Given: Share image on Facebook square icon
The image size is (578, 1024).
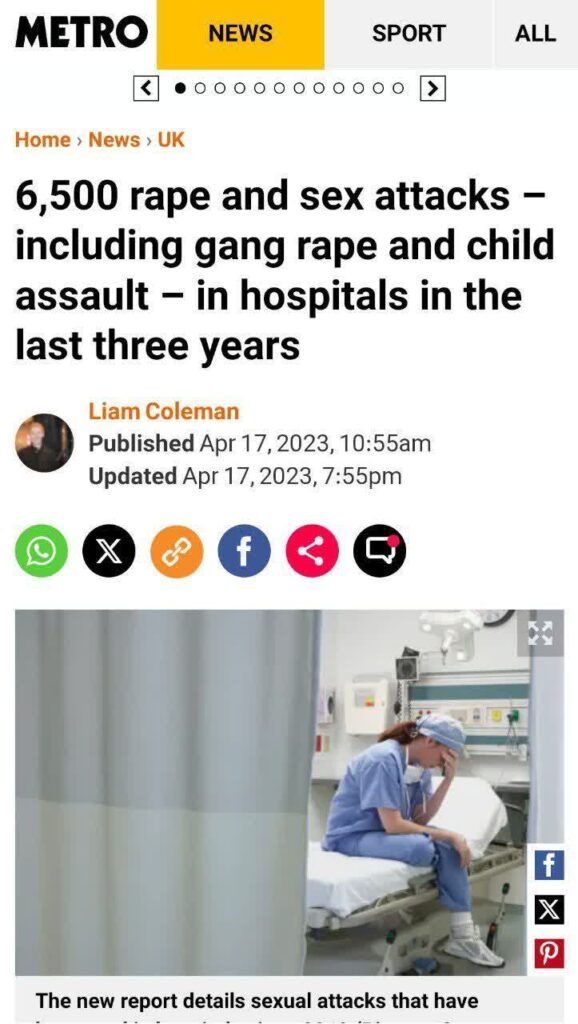Looking at the screenshot, I should coord(549,866).
